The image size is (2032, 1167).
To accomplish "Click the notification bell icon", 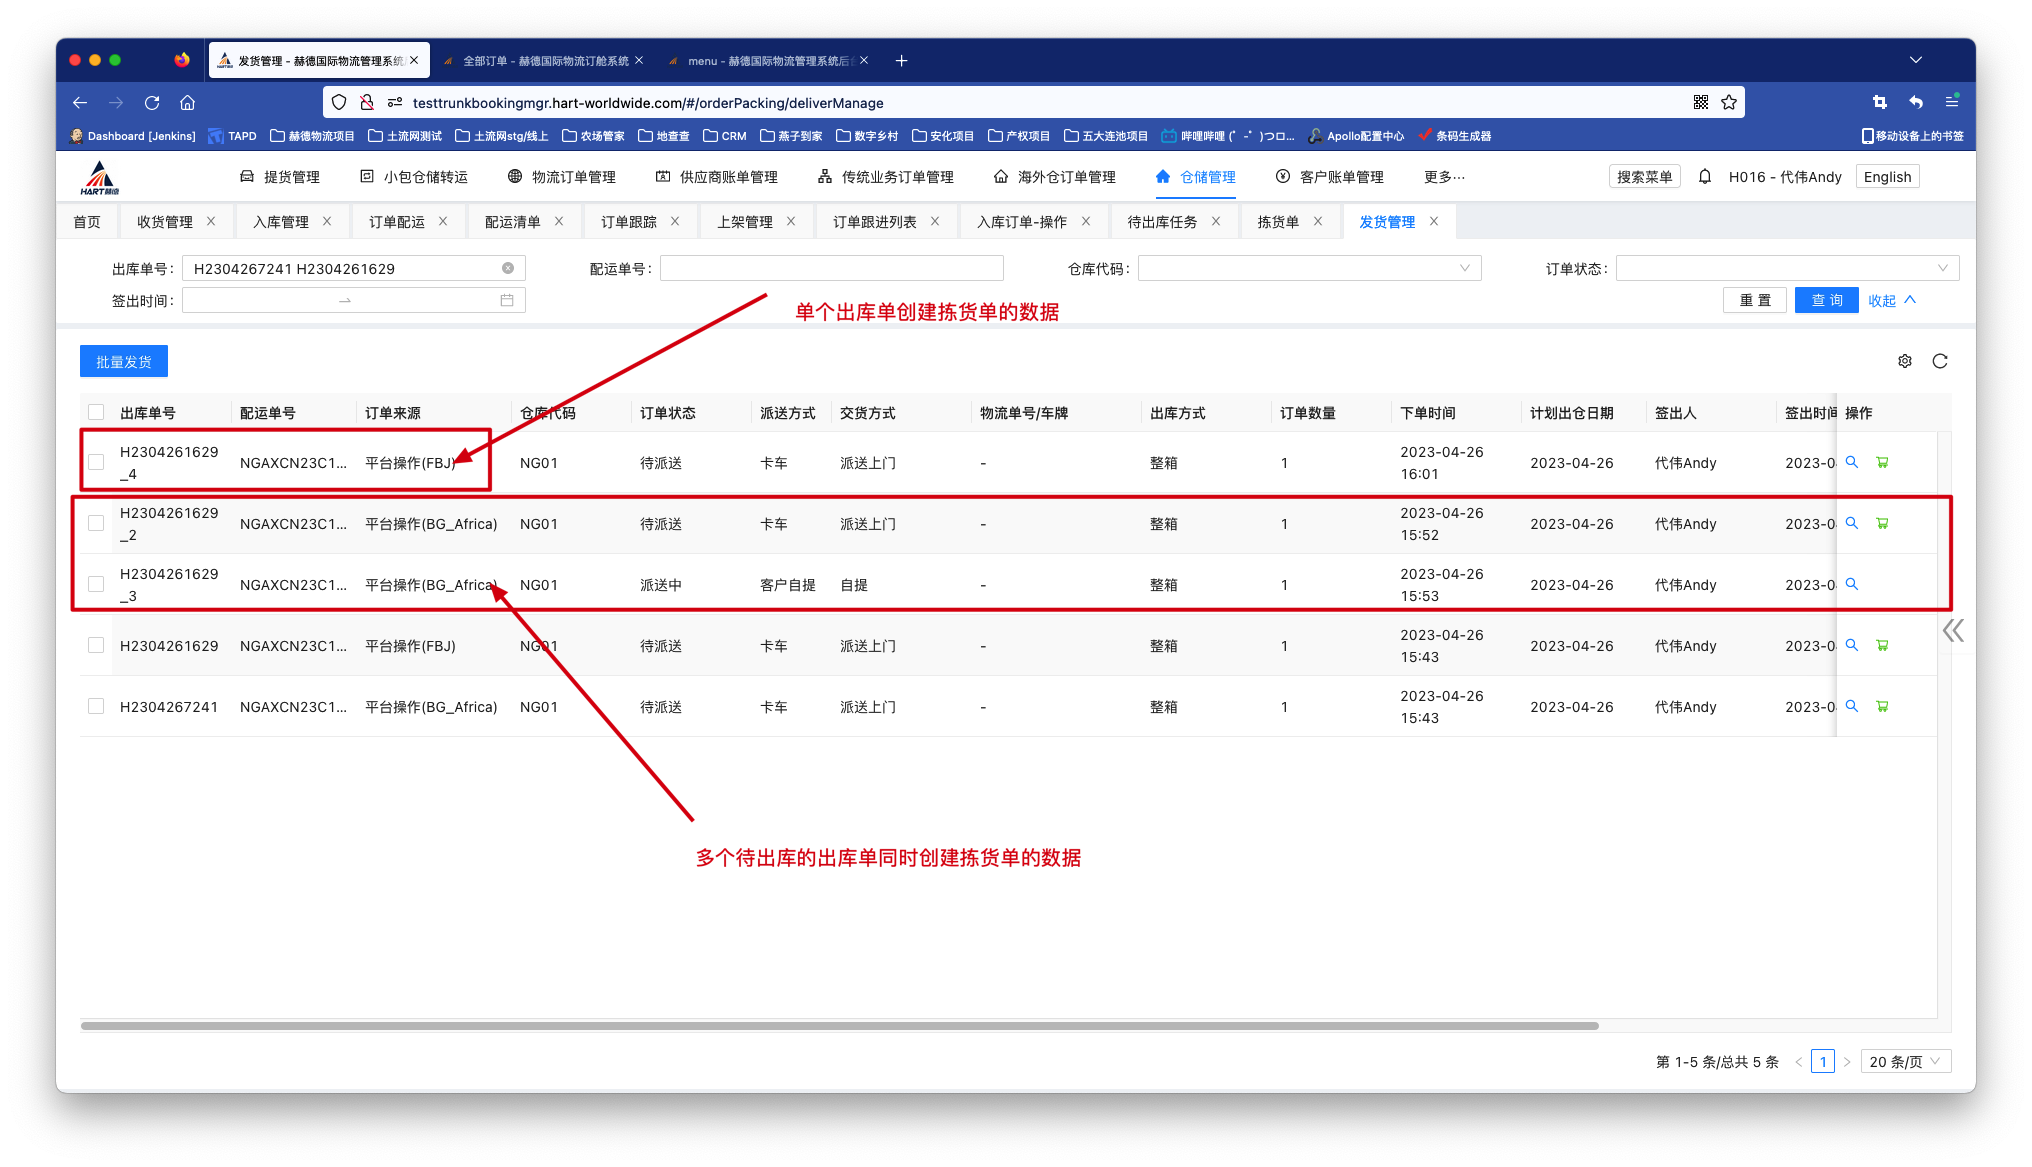I will tap(1705, 177).
